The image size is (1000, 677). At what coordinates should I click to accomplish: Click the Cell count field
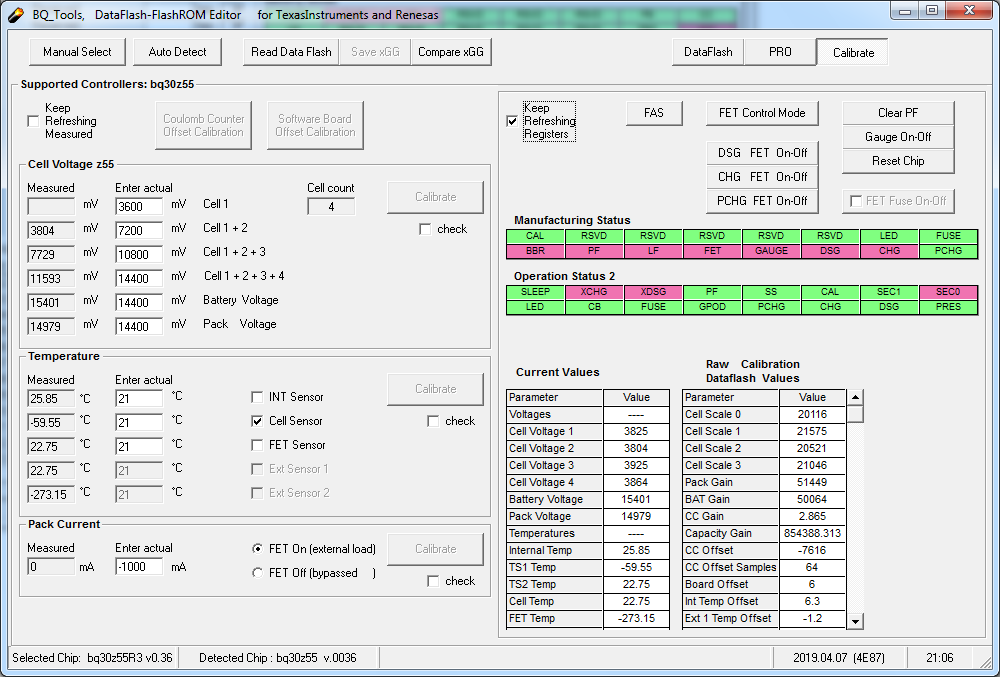click(331, 206)
